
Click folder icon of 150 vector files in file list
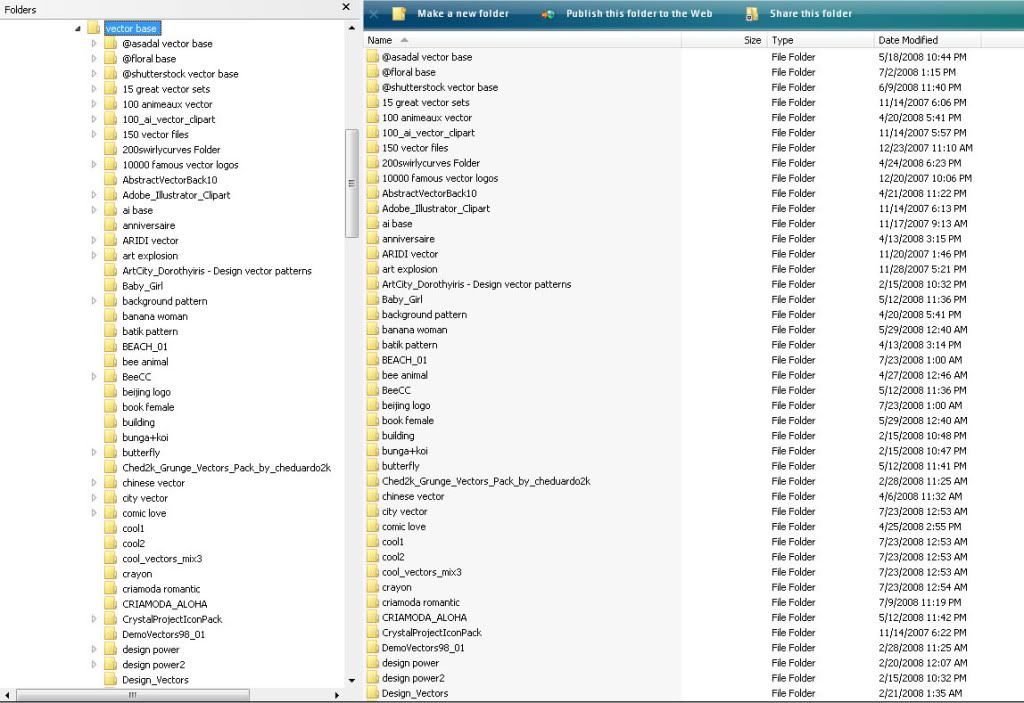coord(373,148)
